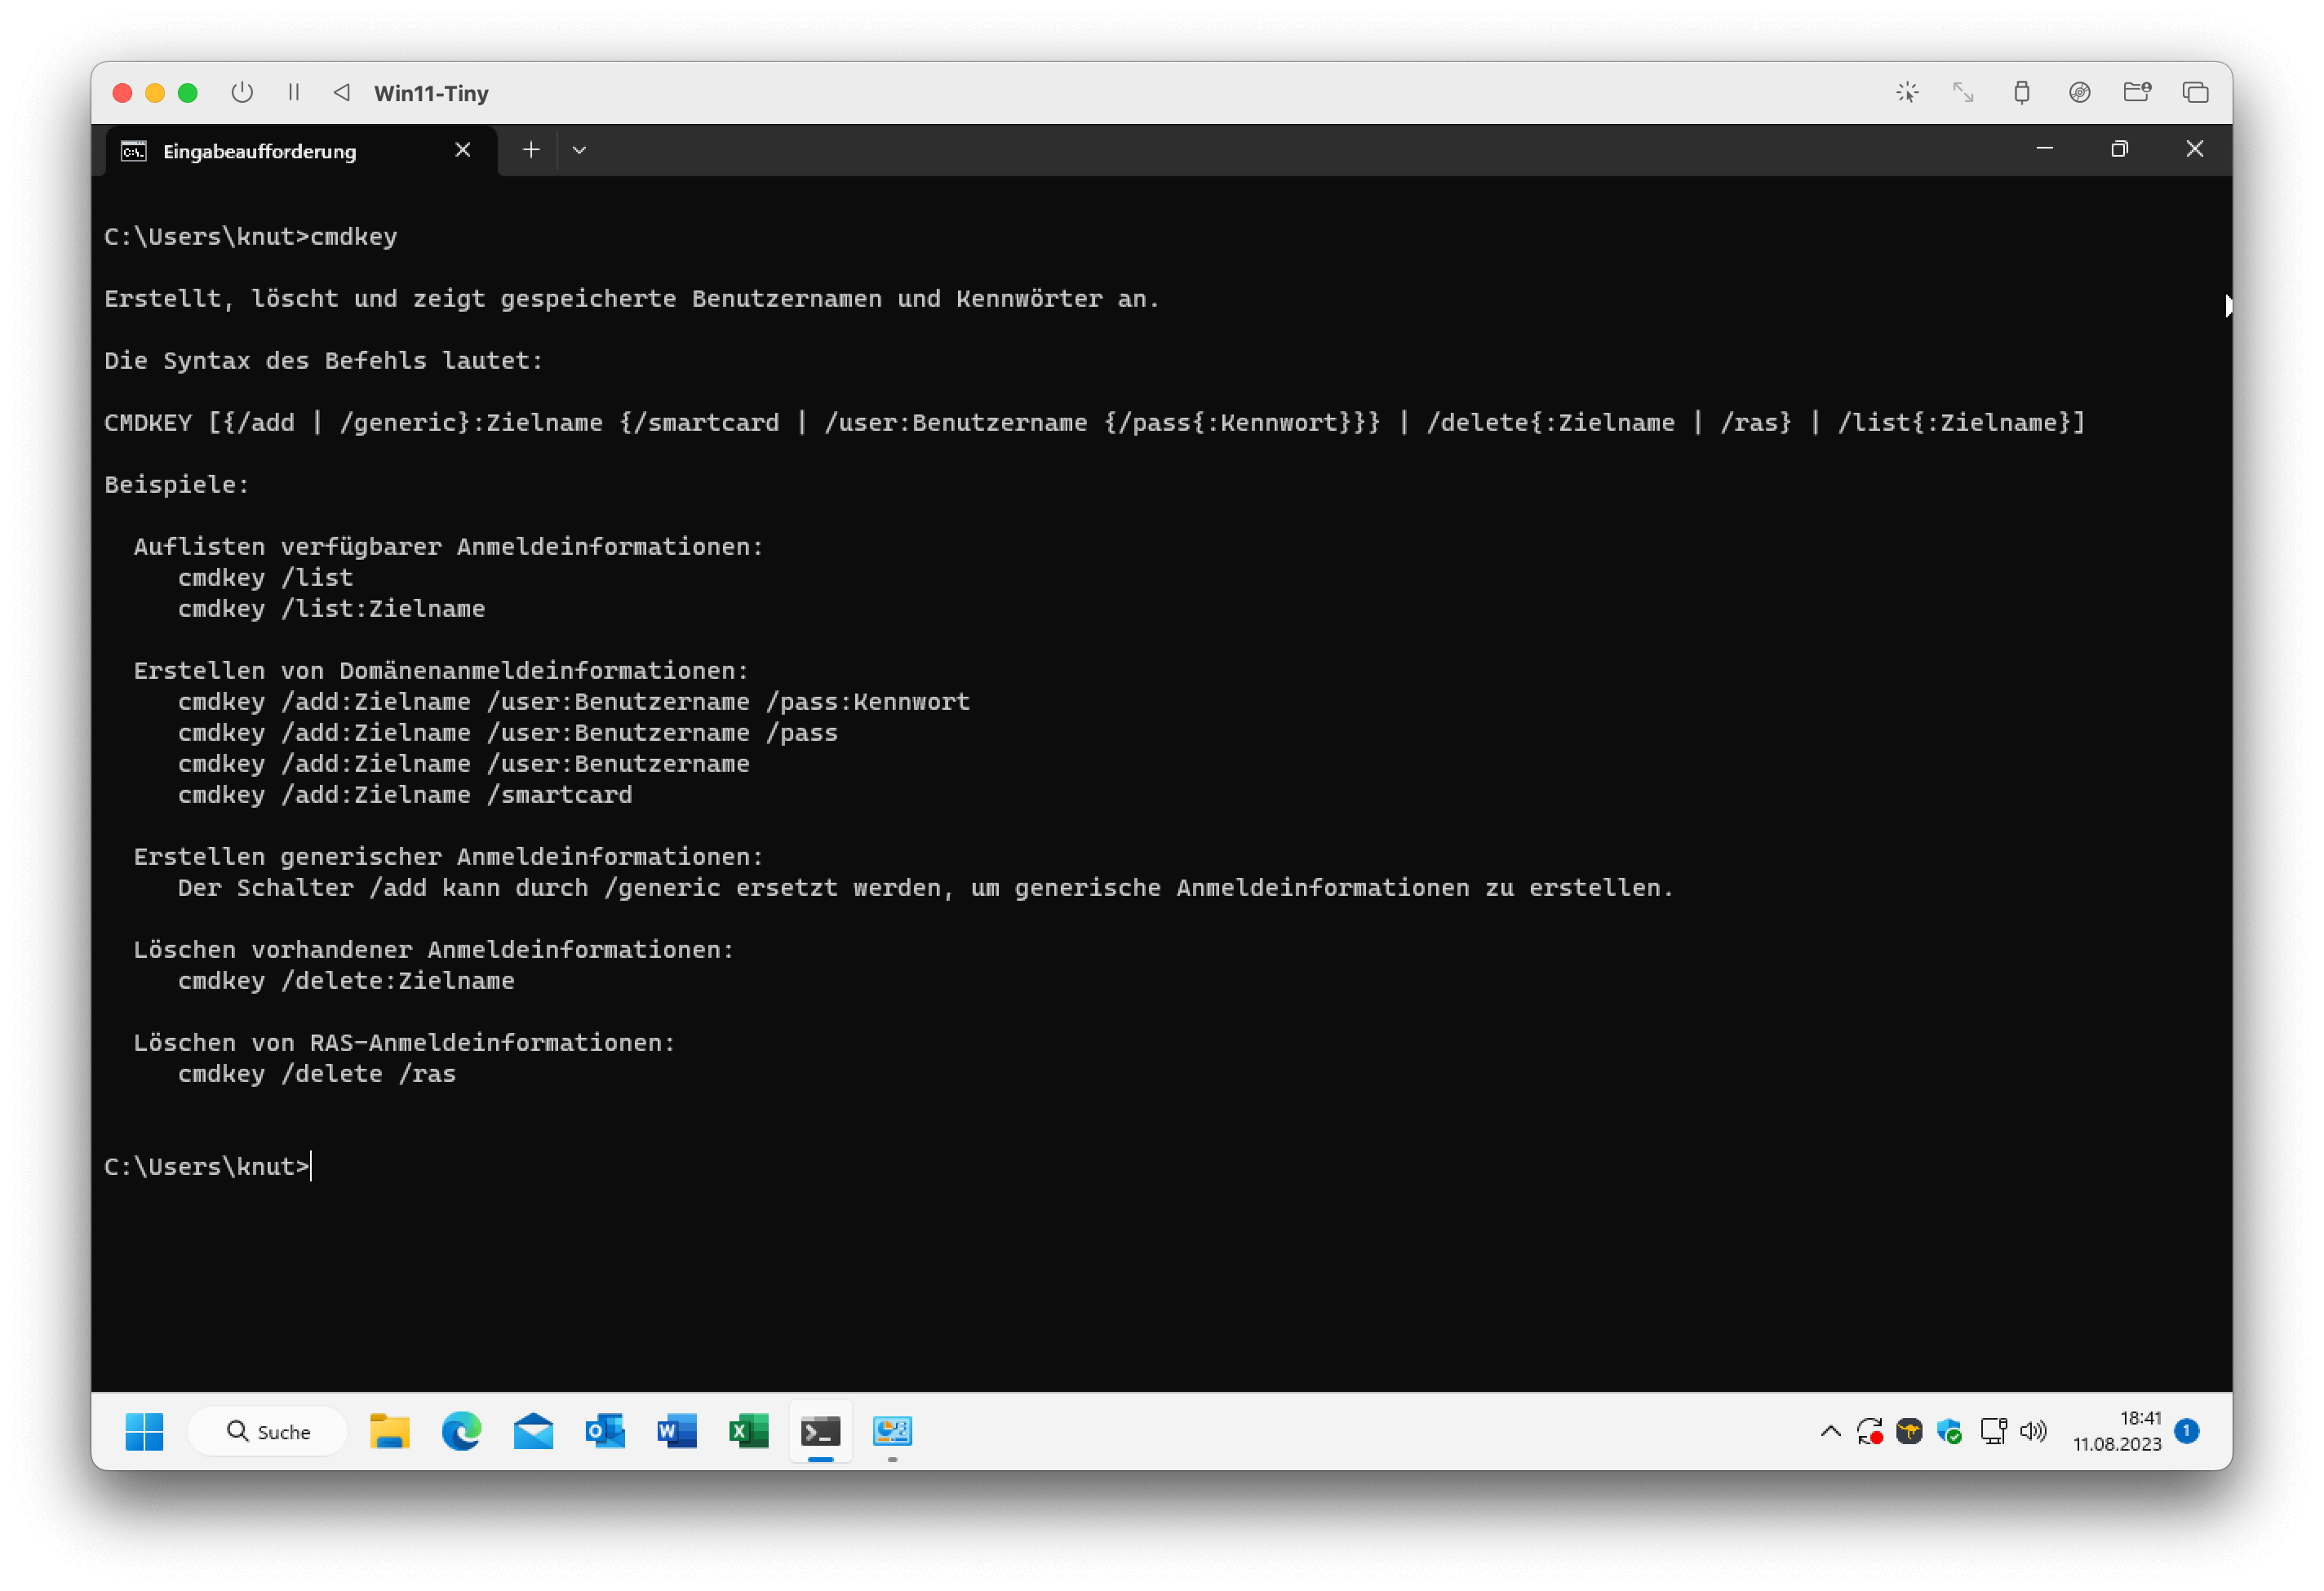
Task: Click 'Die Syntax des Befehls lautet:' line
Action: pyautogui.click(x=324, y=361)
